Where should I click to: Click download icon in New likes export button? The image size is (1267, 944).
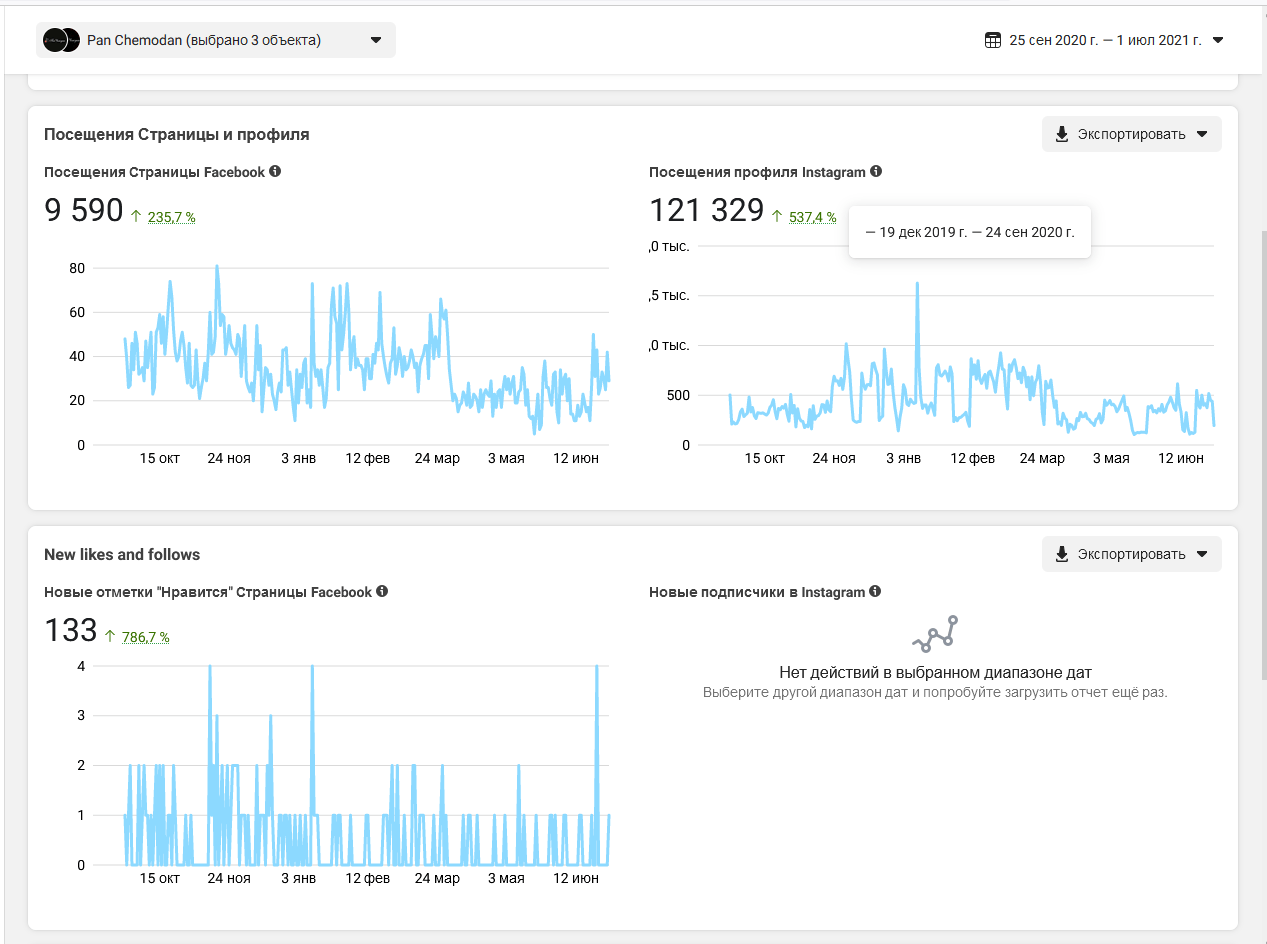click(1062, 554)
